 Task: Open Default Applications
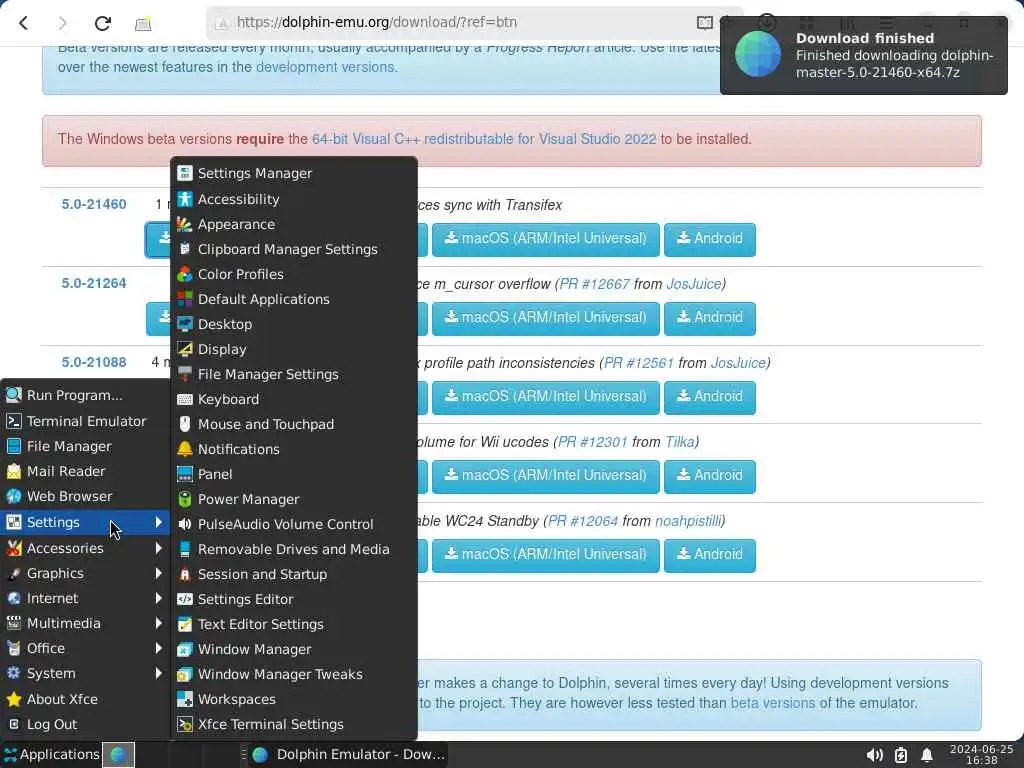(294, 299)
